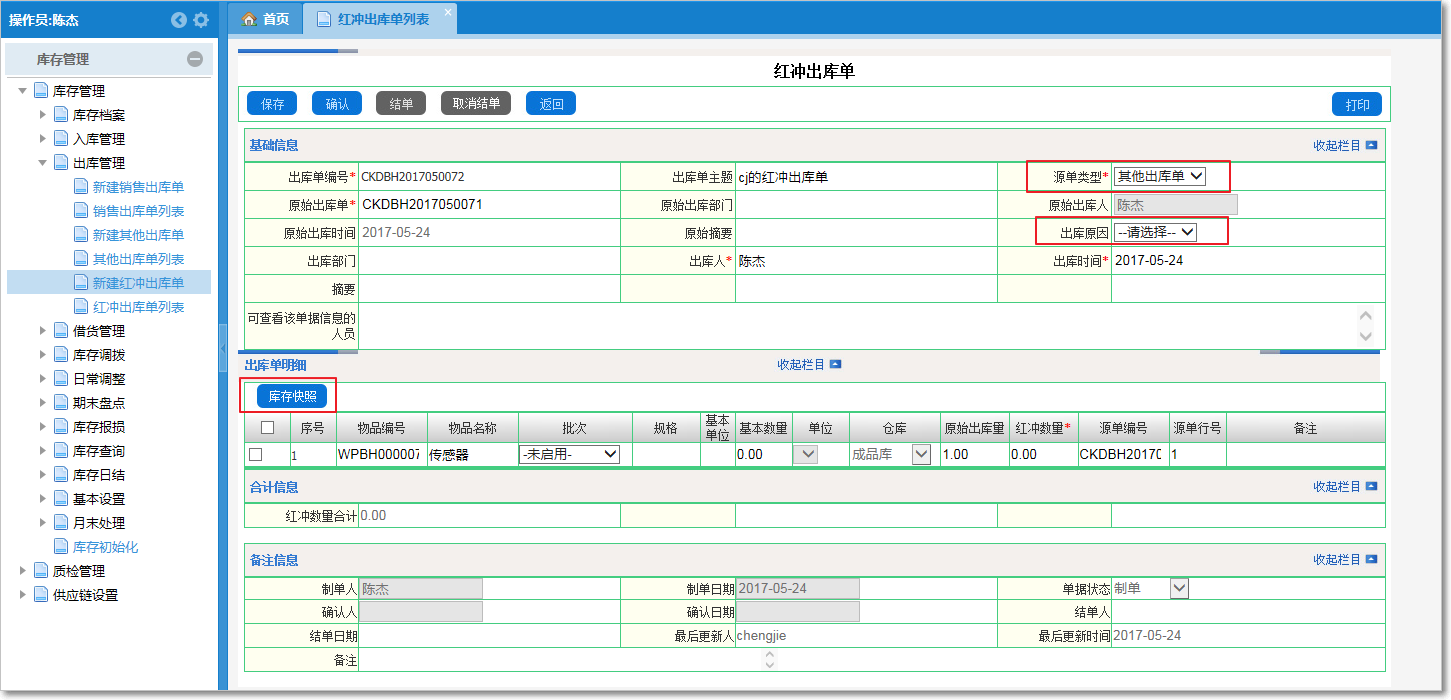Click the settings gear icon in sidebar header
1451x700 pixels.
coord(201,20)
